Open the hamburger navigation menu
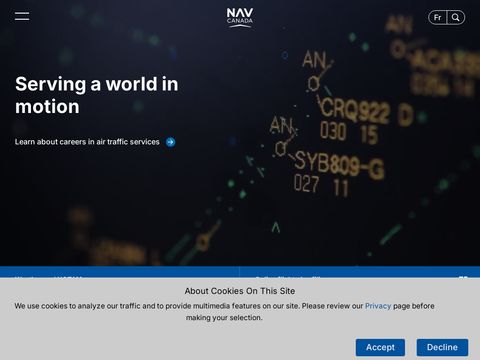 coord(22,16)
